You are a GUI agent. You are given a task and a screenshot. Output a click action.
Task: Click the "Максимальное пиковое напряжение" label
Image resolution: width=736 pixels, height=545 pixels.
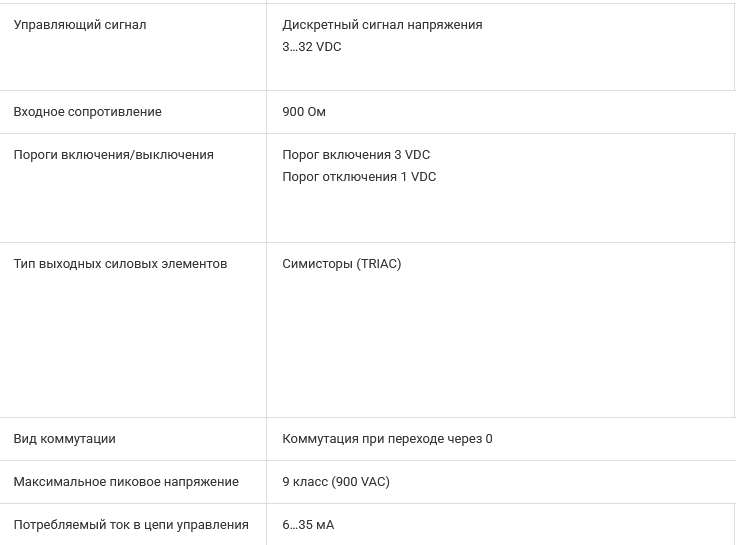pyautogui.click(x=126, y=482)
